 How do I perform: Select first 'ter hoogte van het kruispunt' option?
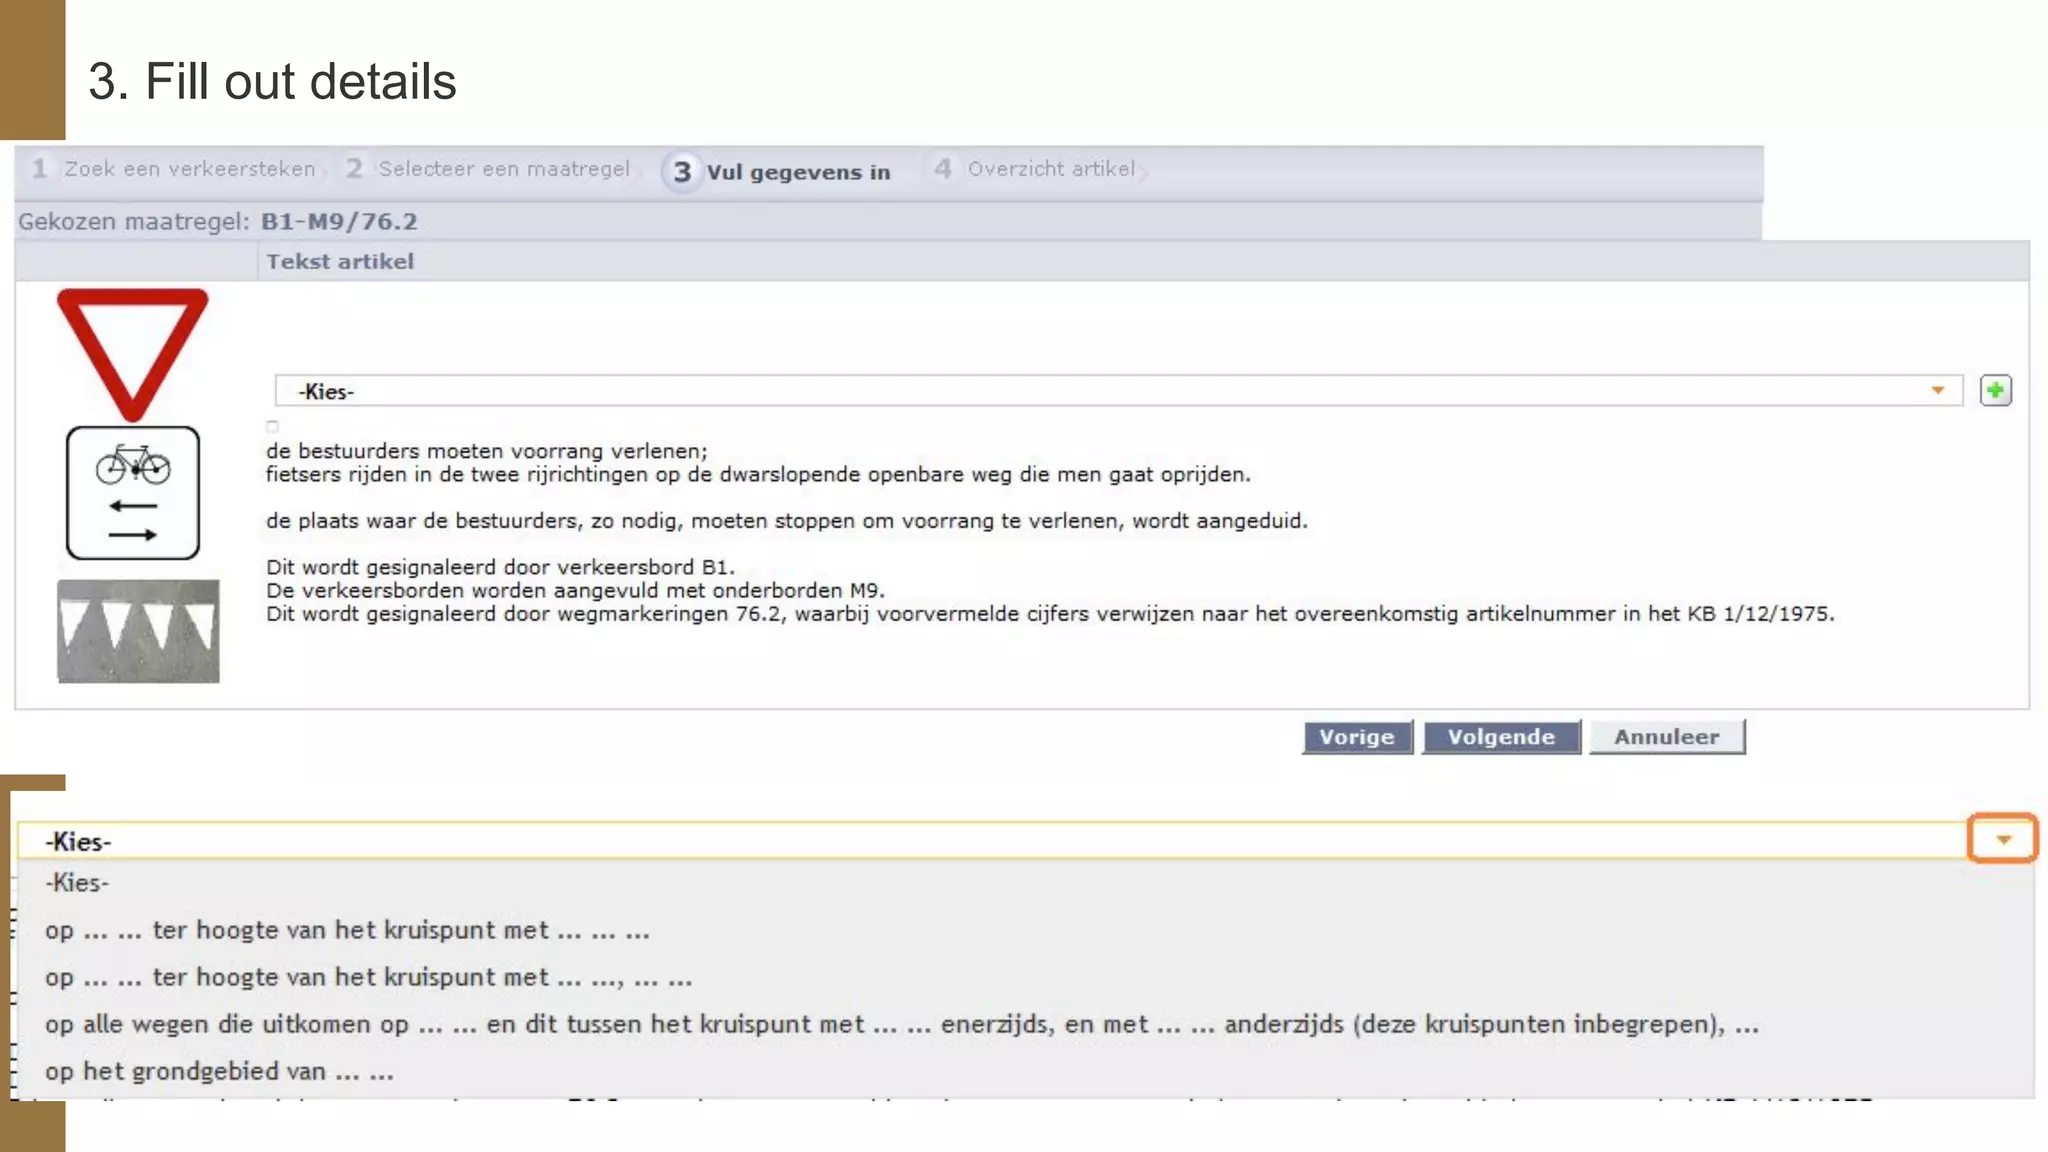coord(347,930)
